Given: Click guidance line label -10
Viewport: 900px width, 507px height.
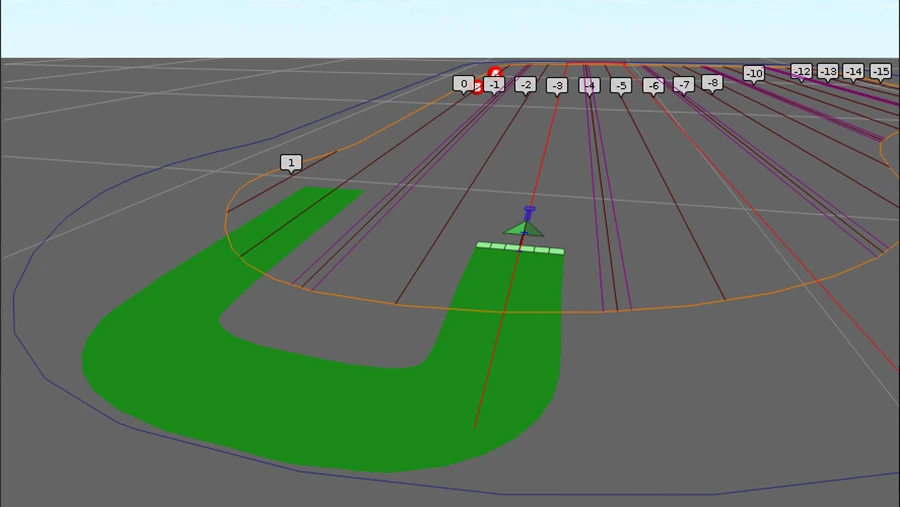Looking at the screenshot, I should [754, 73].
